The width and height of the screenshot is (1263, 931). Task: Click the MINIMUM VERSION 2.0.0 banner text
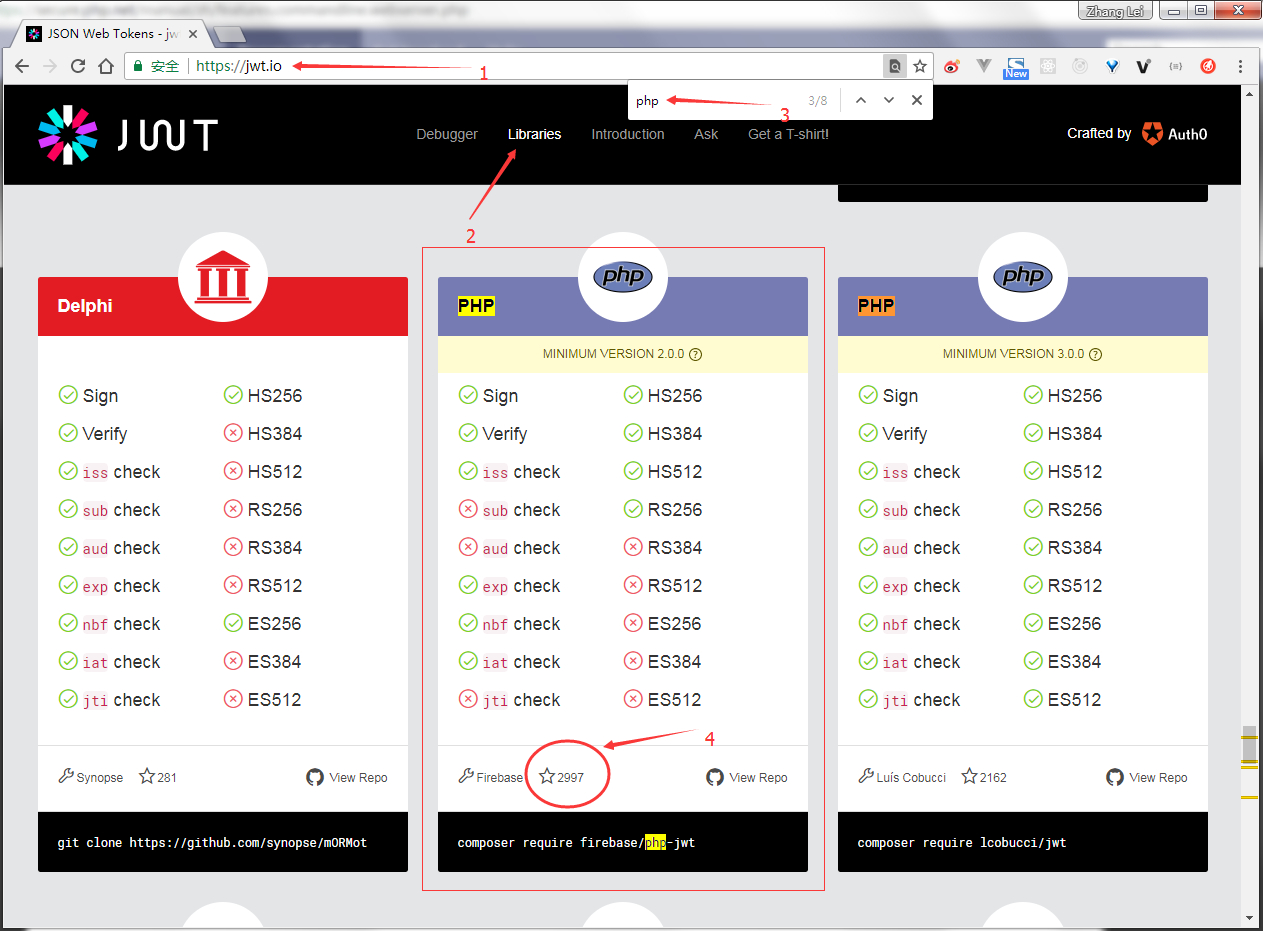(614, 354)
